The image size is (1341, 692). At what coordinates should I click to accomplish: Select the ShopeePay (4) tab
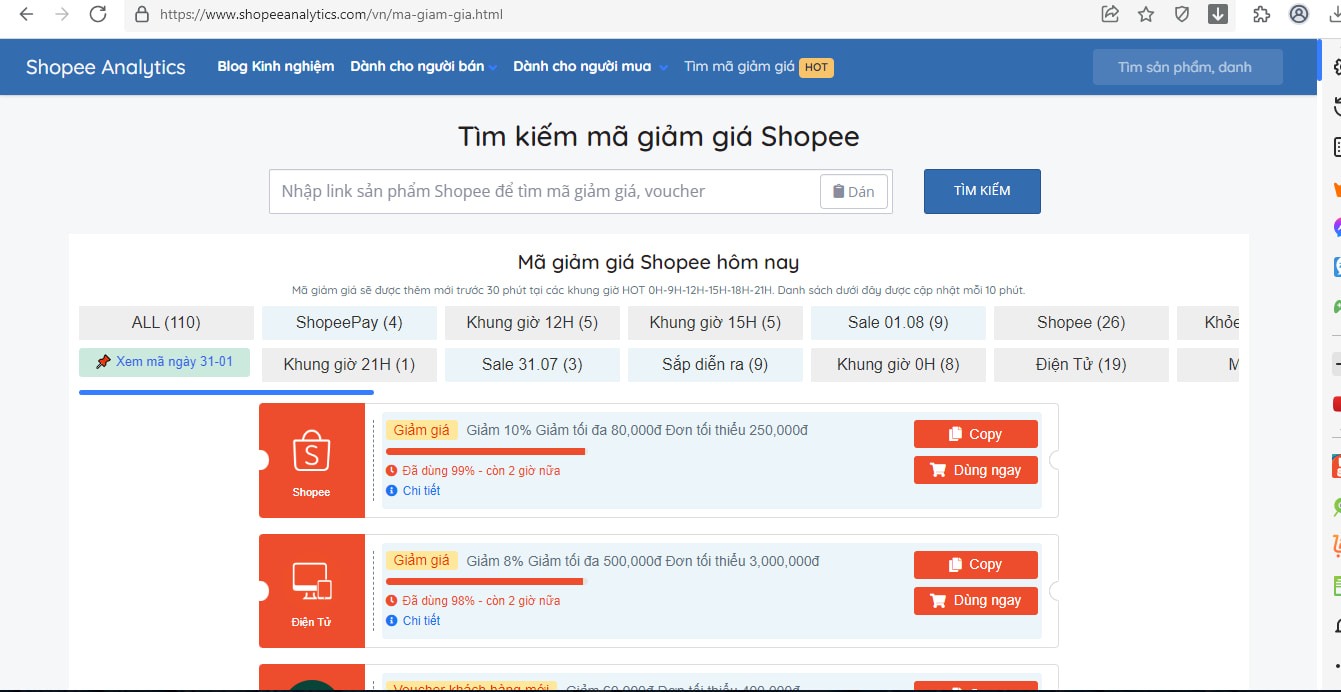pos(349,323)
